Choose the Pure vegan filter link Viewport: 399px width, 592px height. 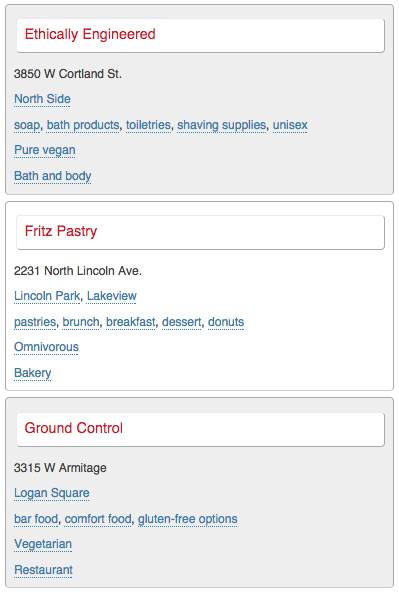coord(45,150)
